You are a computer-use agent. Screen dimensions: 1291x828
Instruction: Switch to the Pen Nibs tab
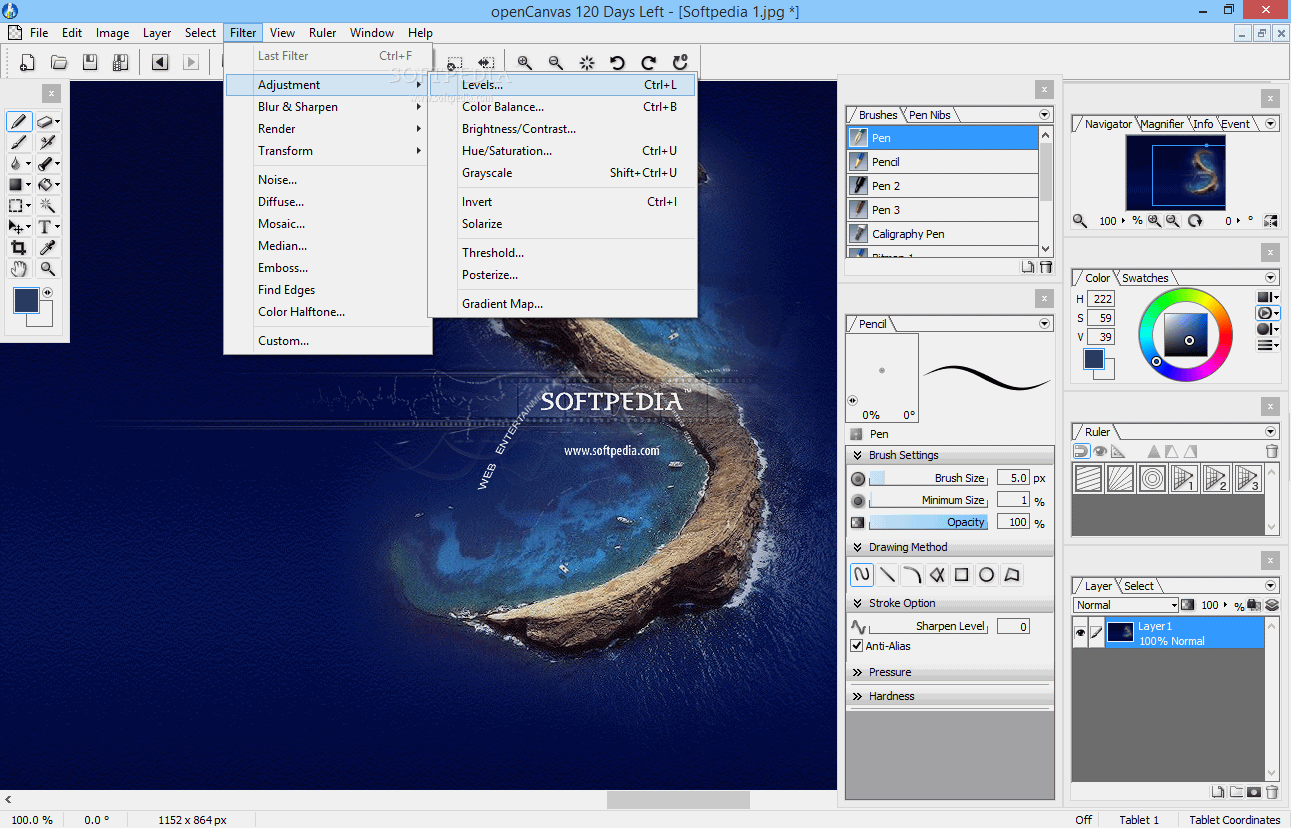click(929, 115)
